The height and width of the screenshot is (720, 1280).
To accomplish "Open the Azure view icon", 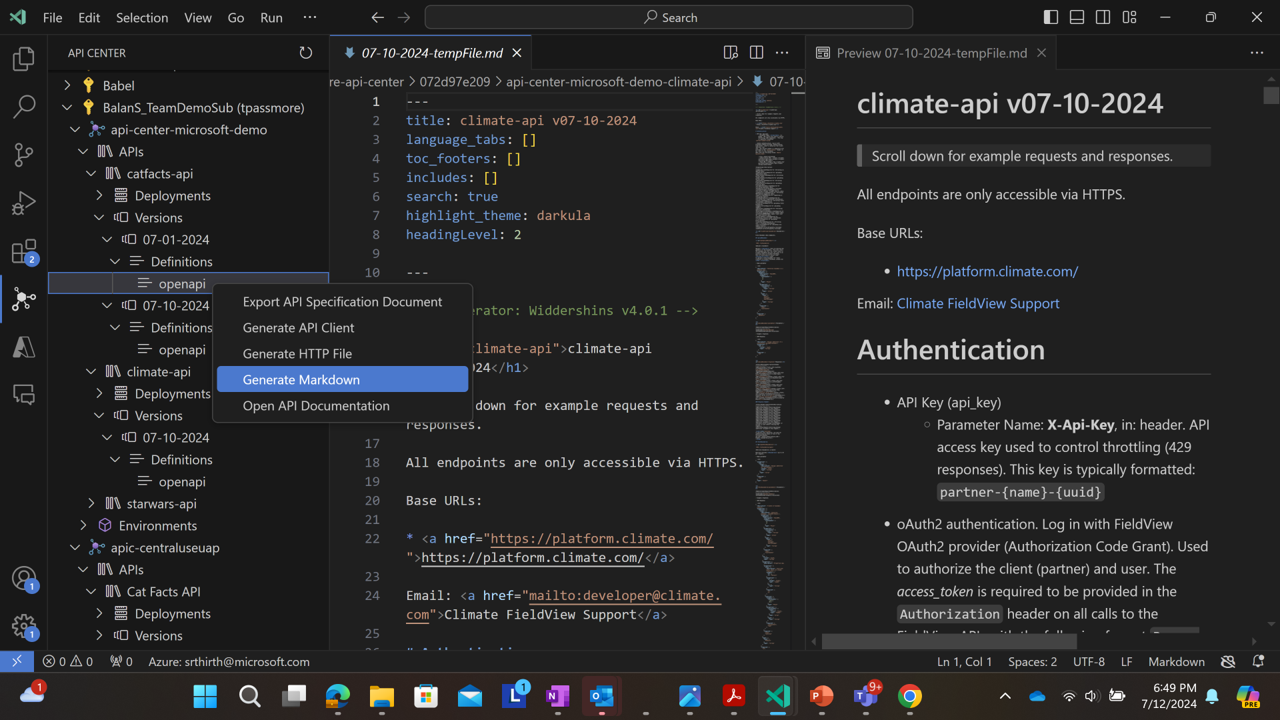I will tap(24, 346).
